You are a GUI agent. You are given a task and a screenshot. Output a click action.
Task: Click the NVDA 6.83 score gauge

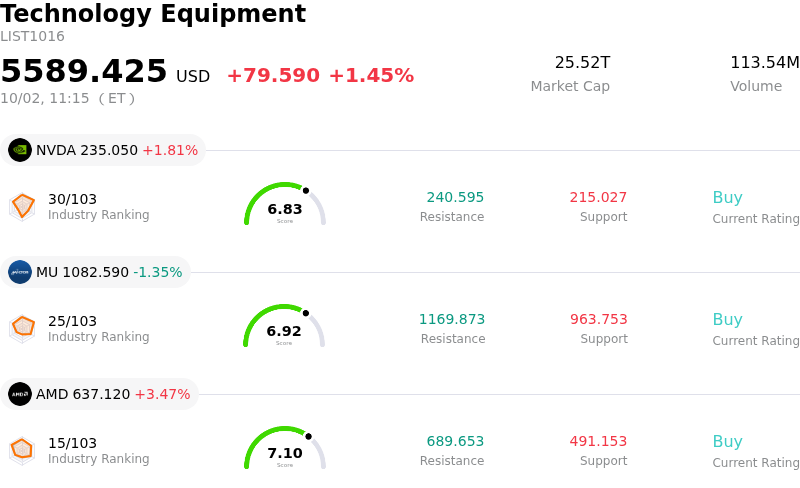point(285,204)
